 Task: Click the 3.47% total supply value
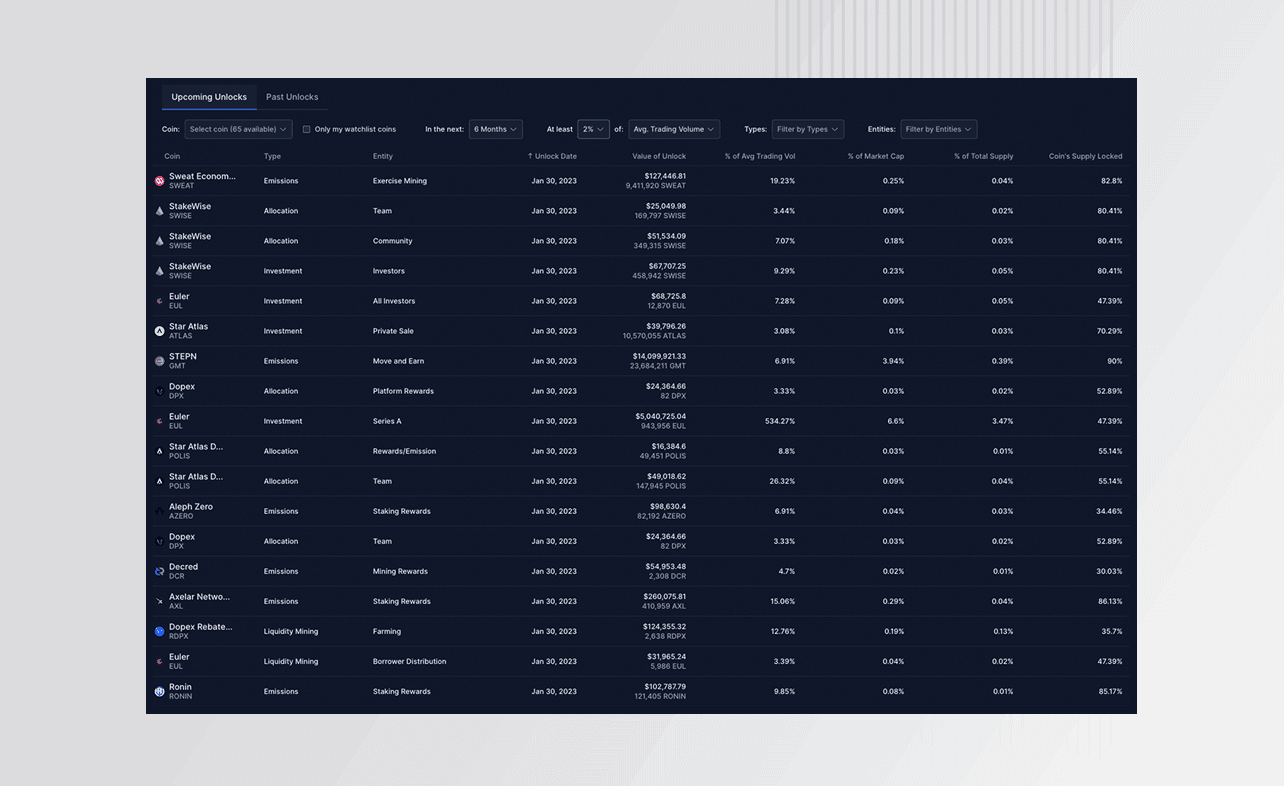1002,421
